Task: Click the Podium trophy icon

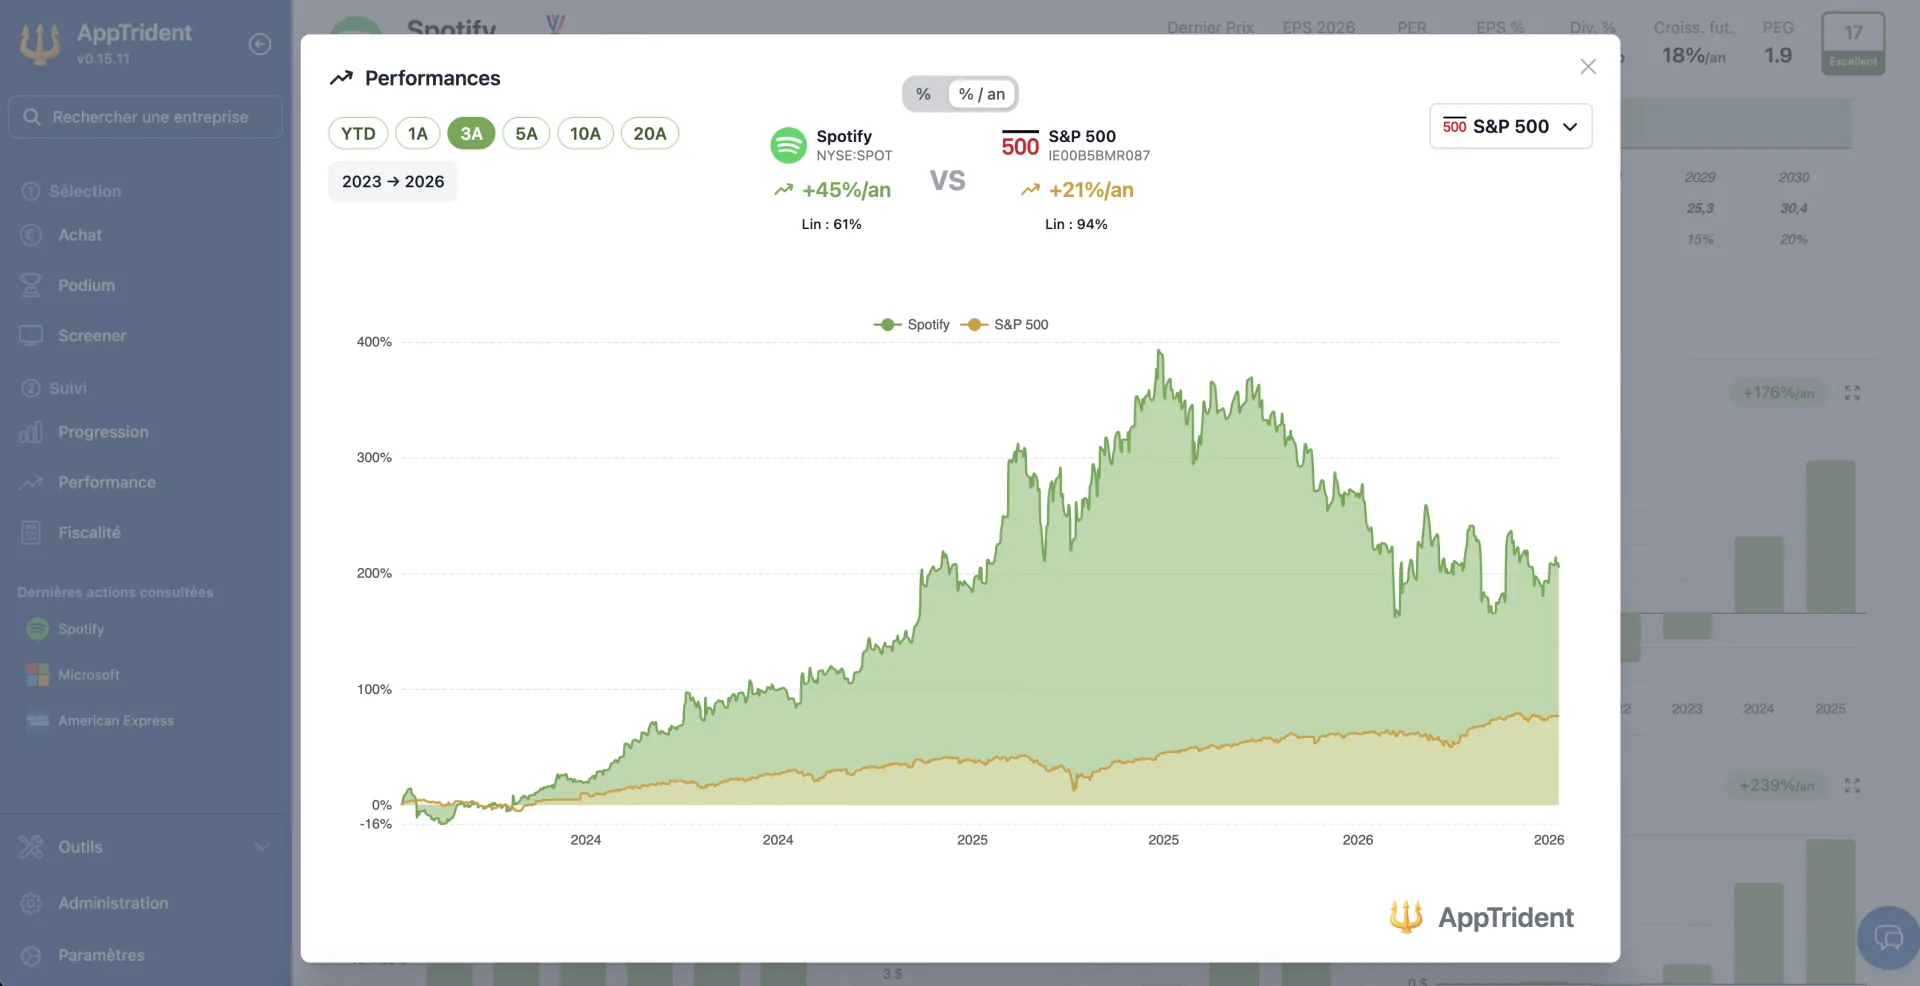Action: 31,286
